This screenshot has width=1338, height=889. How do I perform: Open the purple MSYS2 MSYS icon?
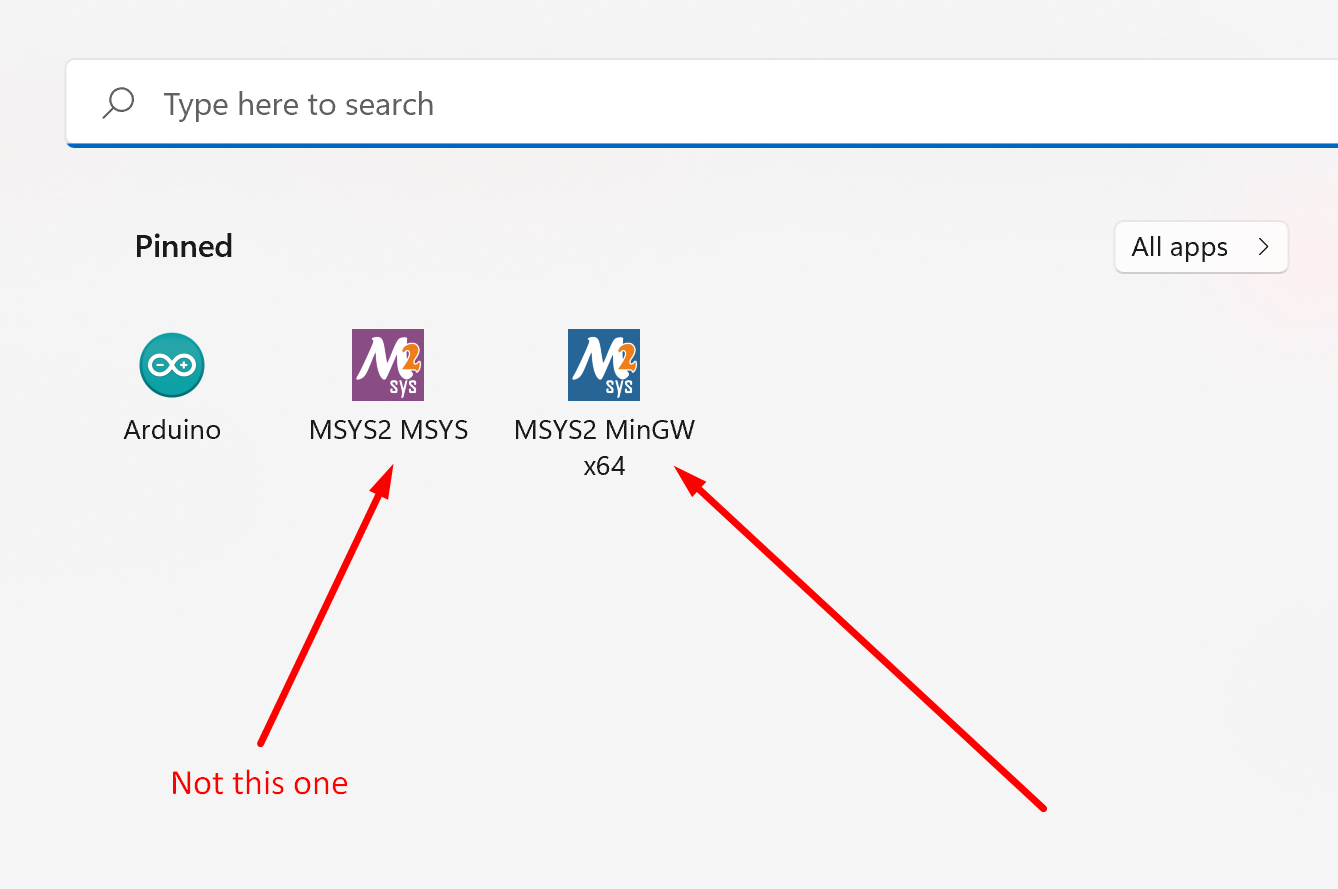[x=388, y=365]
